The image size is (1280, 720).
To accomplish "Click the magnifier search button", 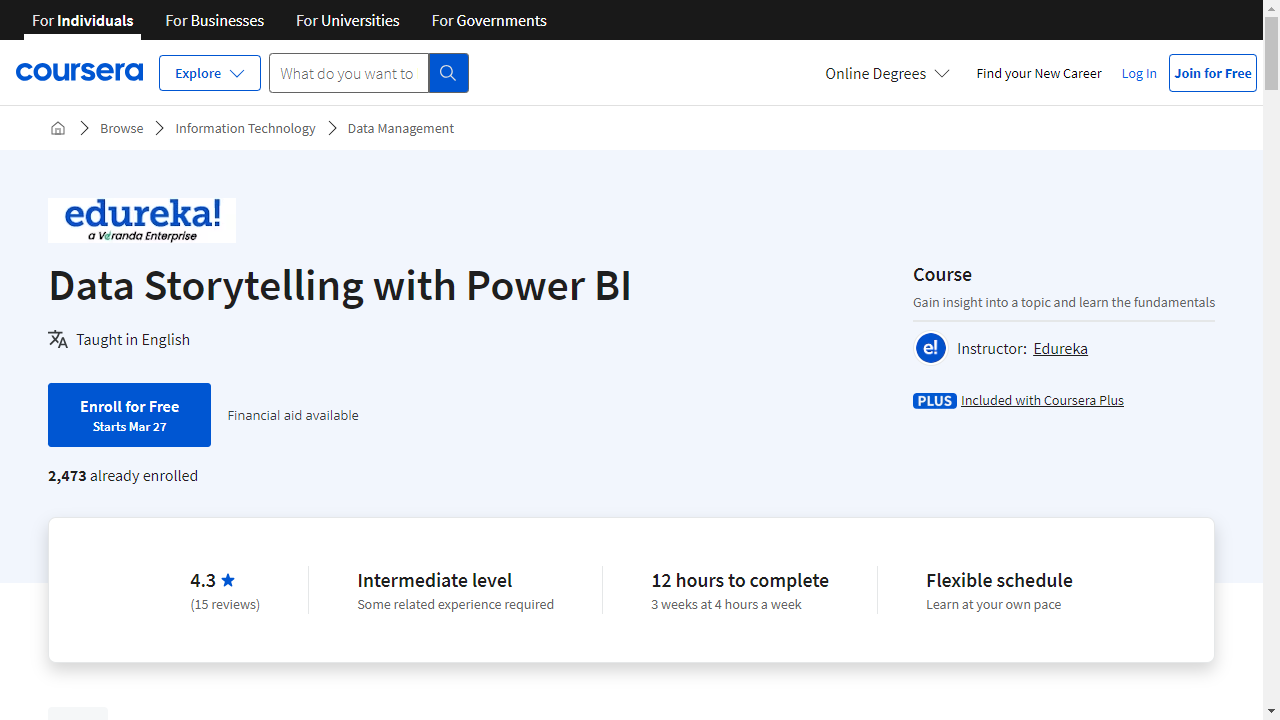I will point(448,73).
